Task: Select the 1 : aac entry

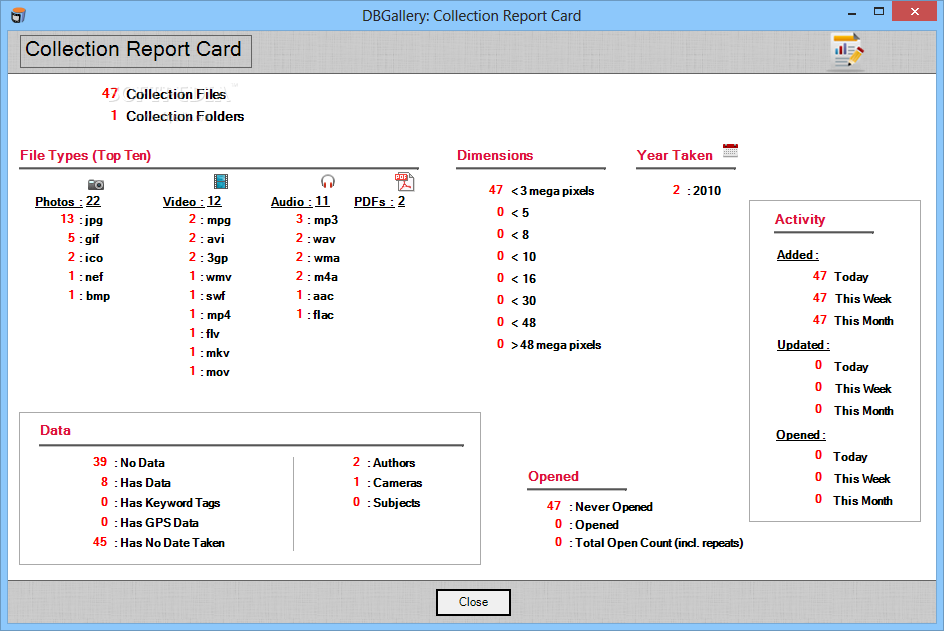Action: click(315, 296)
